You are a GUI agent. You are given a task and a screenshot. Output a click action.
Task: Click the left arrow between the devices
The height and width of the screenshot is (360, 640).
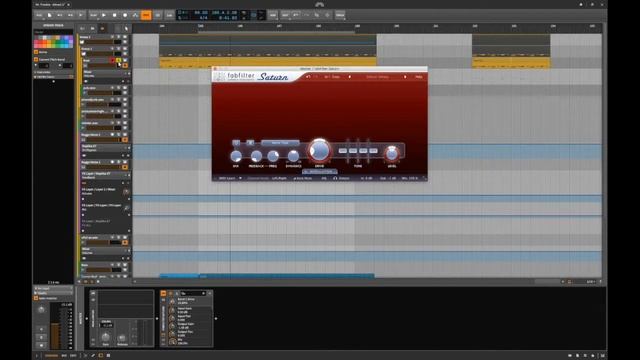click(157, 319)
